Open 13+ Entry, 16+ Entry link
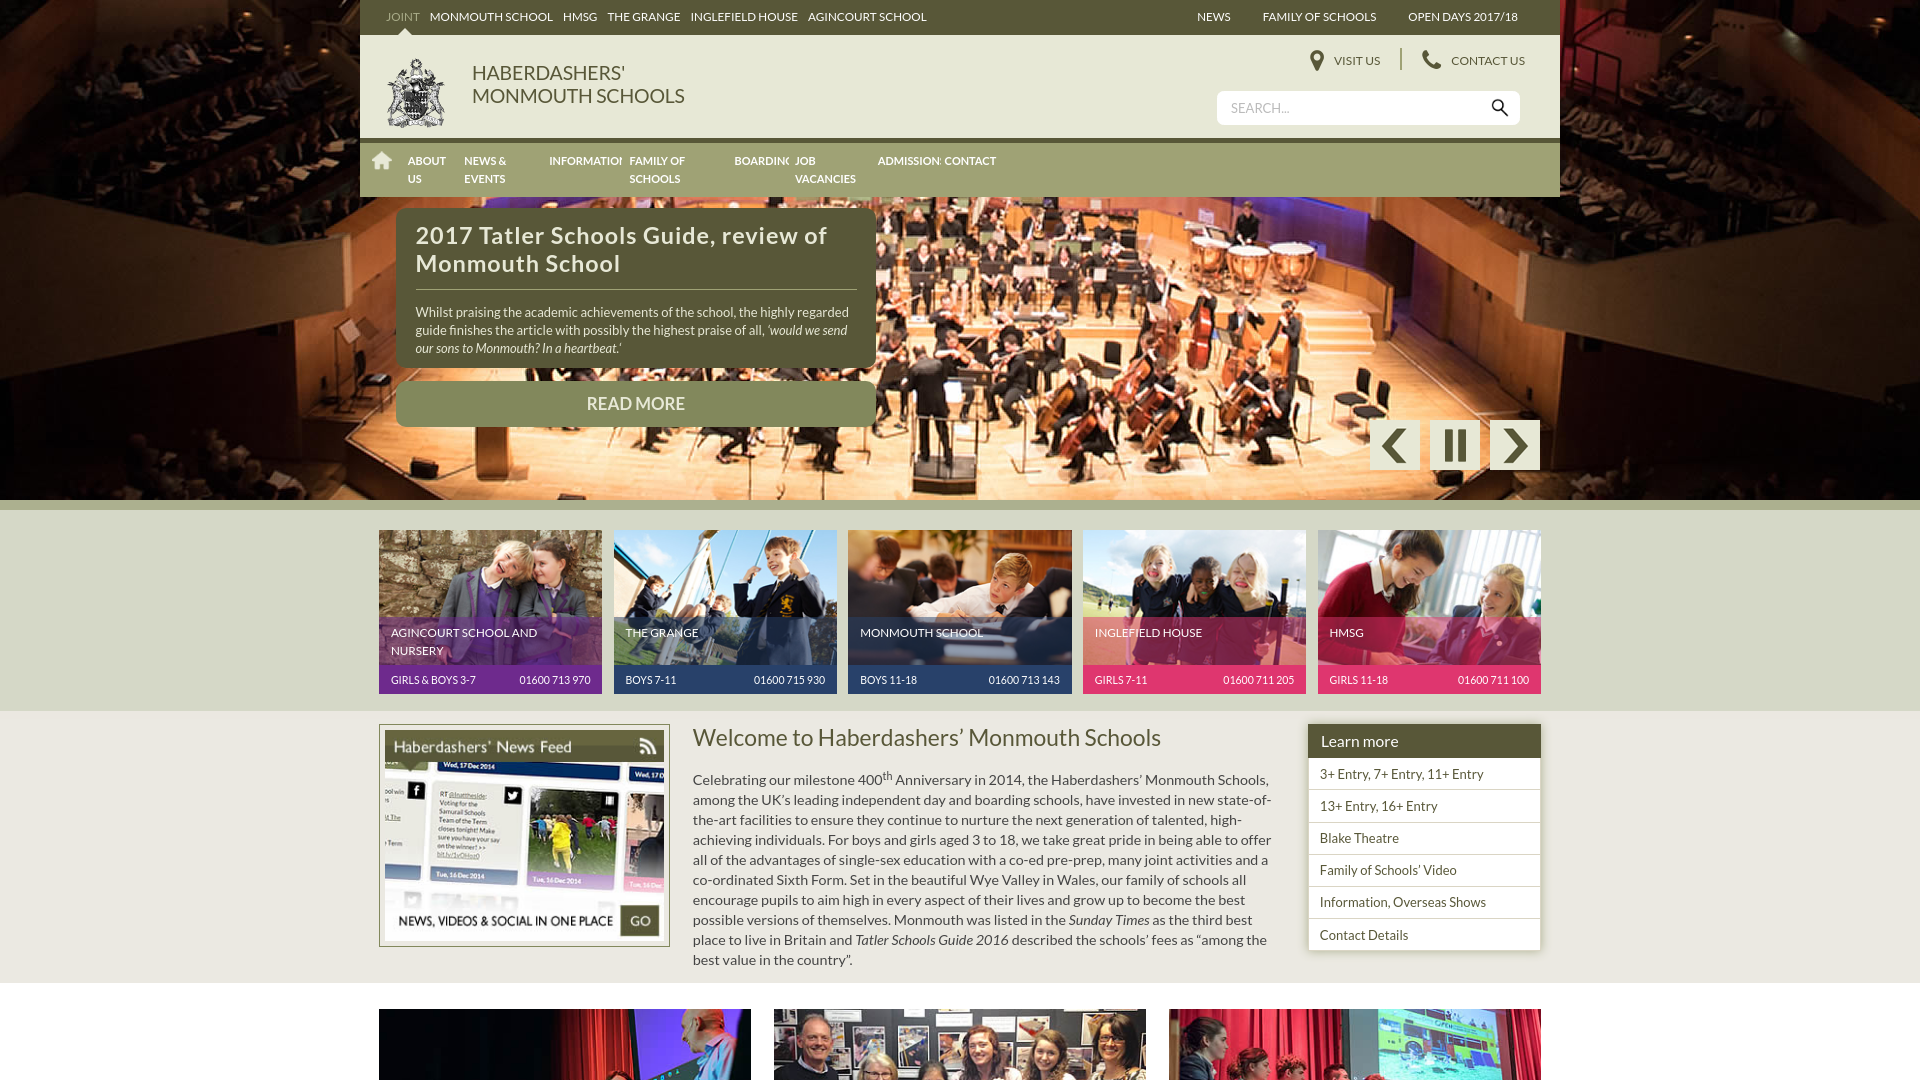The image size is (1920, 1080). (1424, 806)
